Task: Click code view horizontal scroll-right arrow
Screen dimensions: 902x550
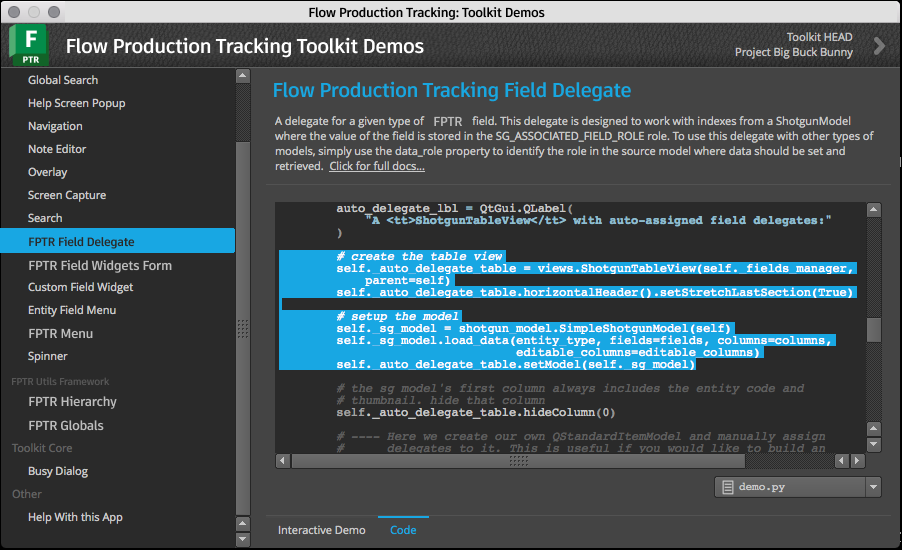Action: [857, 460]
